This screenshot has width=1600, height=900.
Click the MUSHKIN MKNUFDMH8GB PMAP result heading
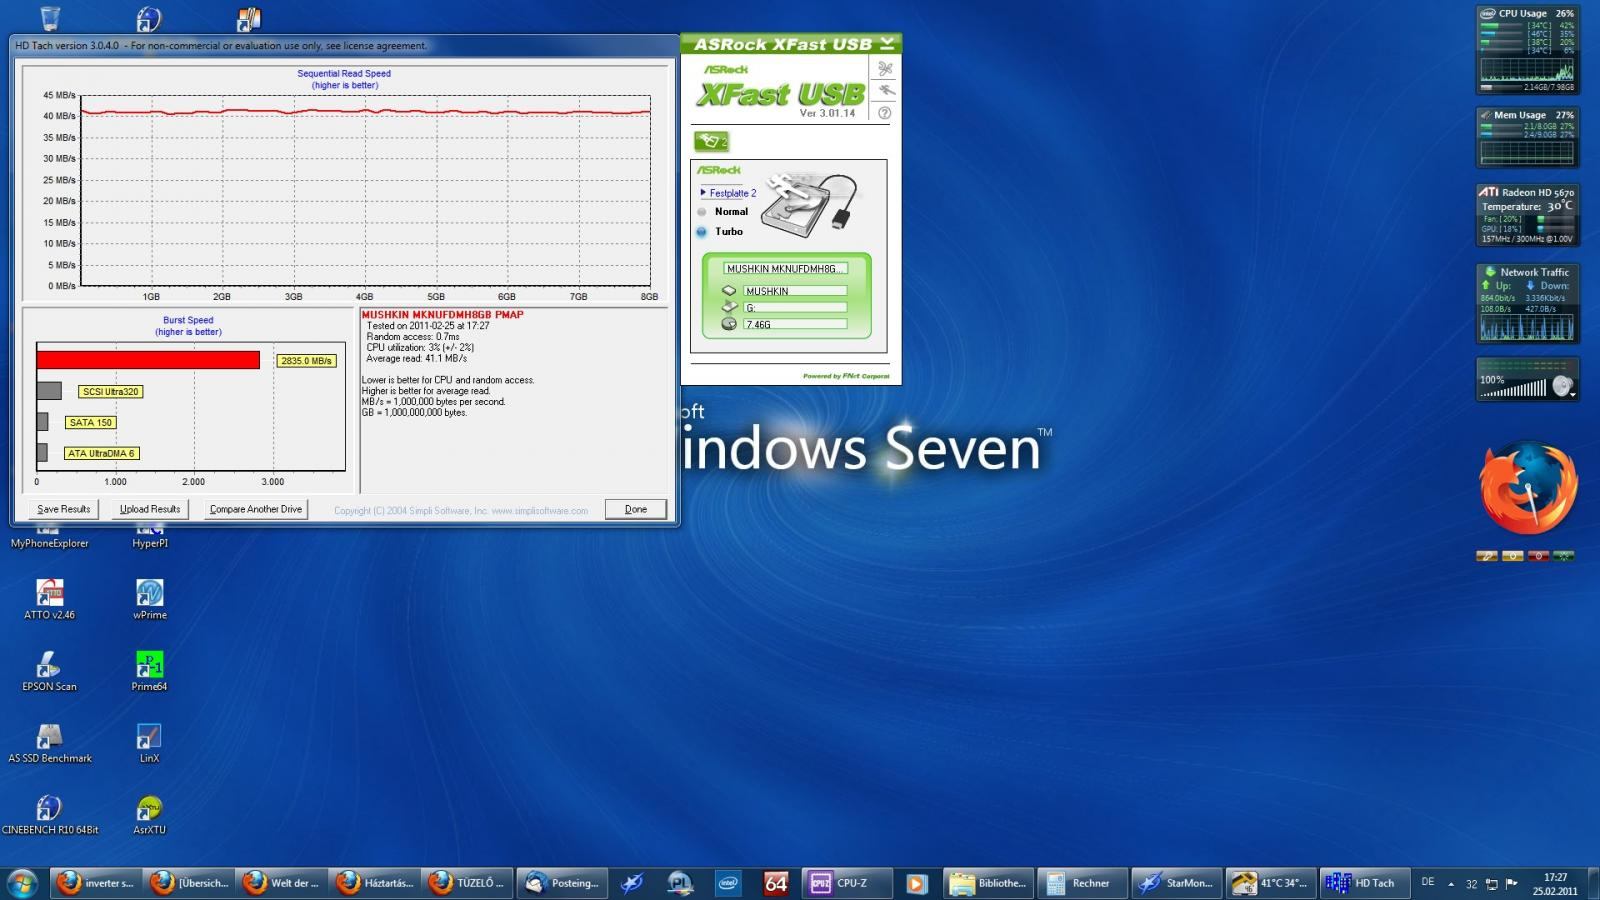click(x=442, y=315)
